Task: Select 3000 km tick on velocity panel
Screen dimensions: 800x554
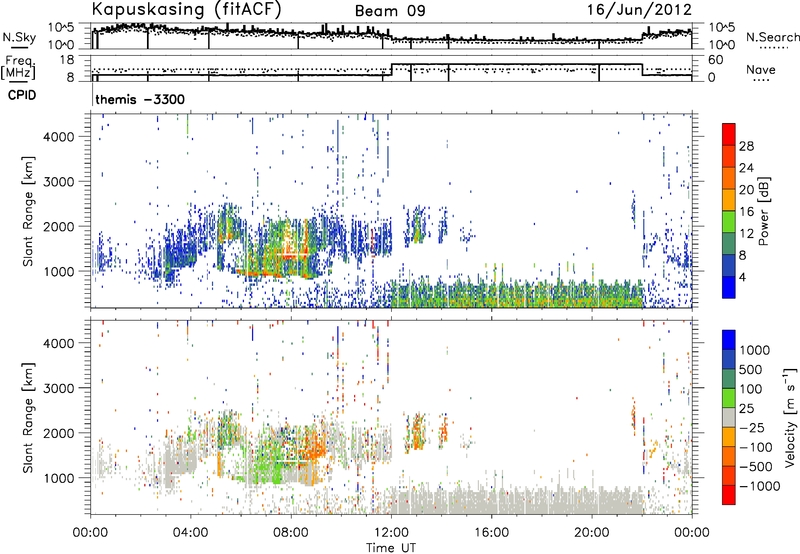Action: click(x=59, y=388)
